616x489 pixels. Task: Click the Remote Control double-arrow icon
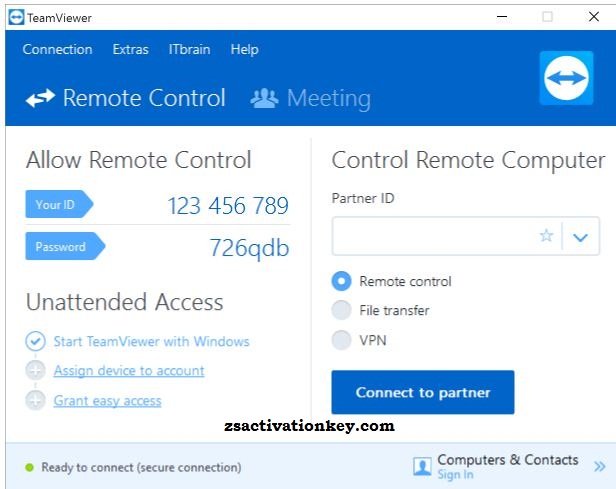(x=40, y=98)
